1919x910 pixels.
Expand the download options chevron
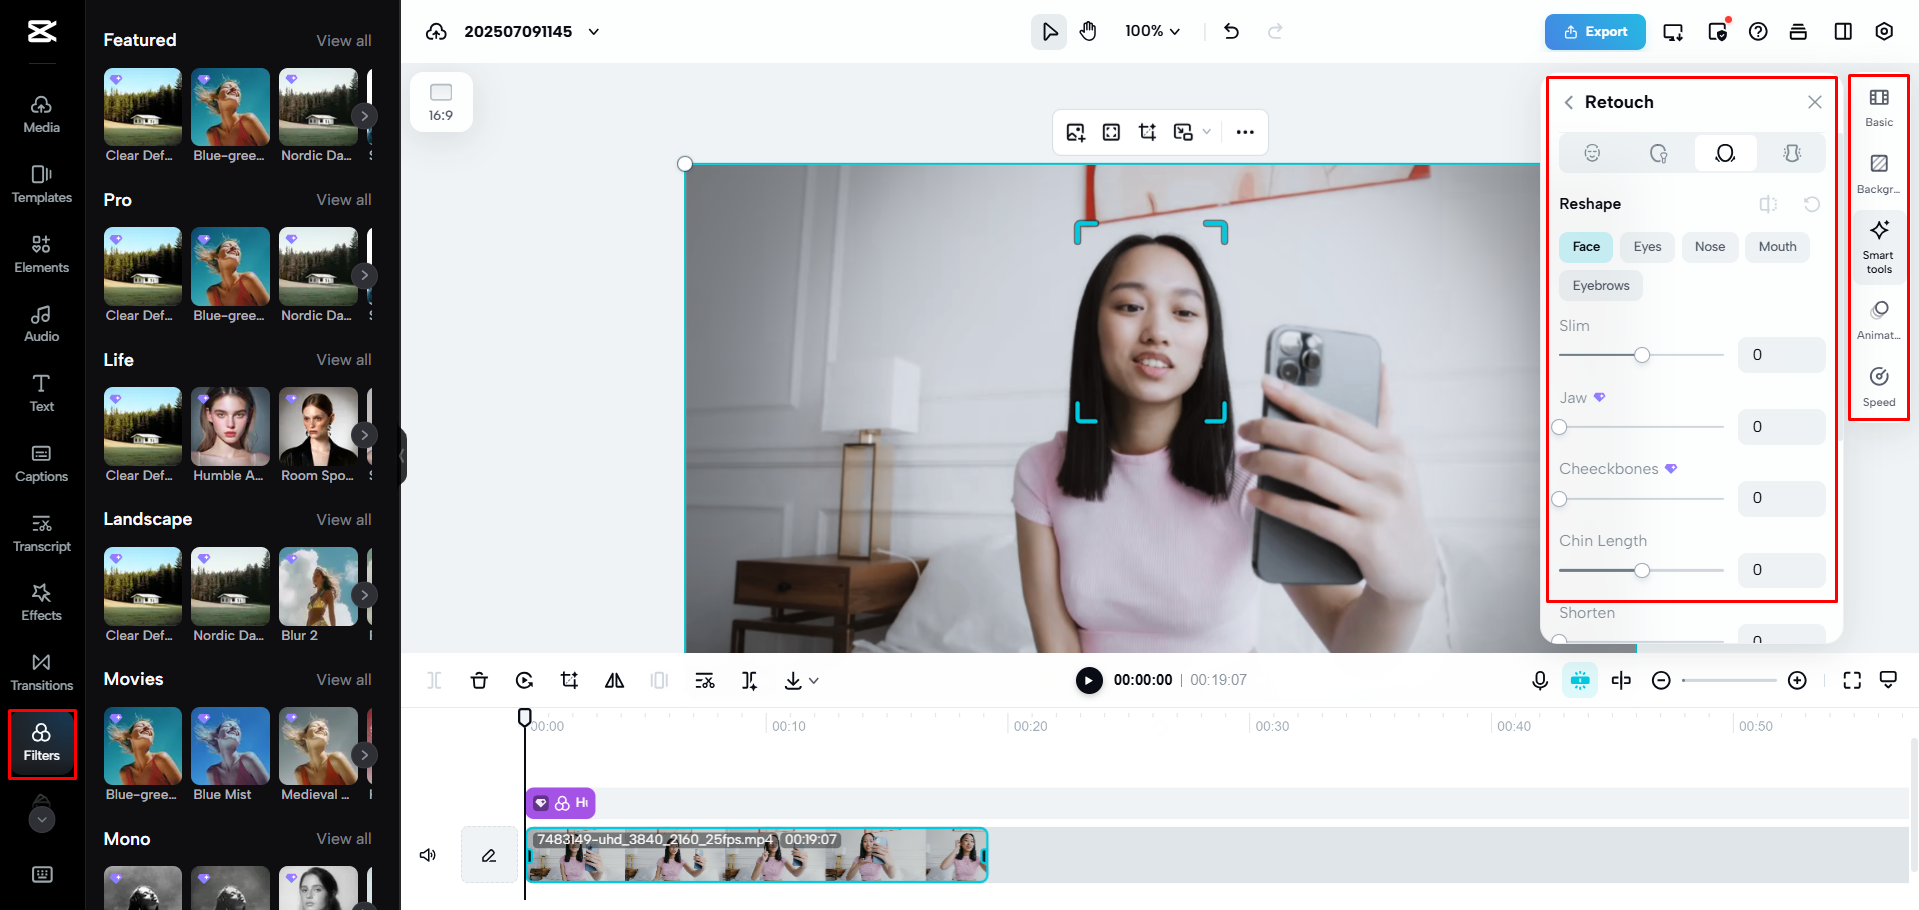[814, 680]
